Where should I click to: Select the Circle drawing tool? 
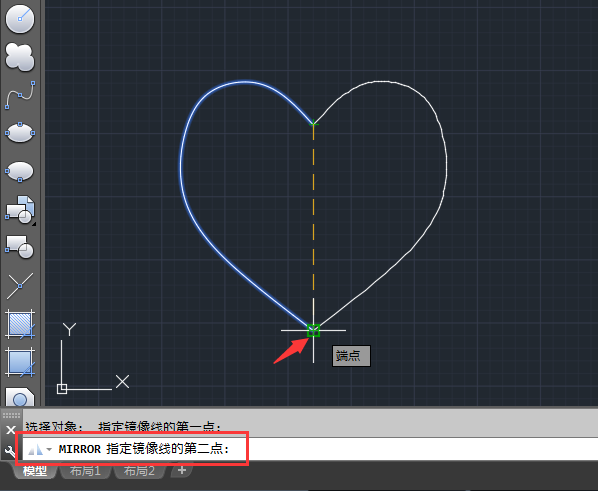20,19
